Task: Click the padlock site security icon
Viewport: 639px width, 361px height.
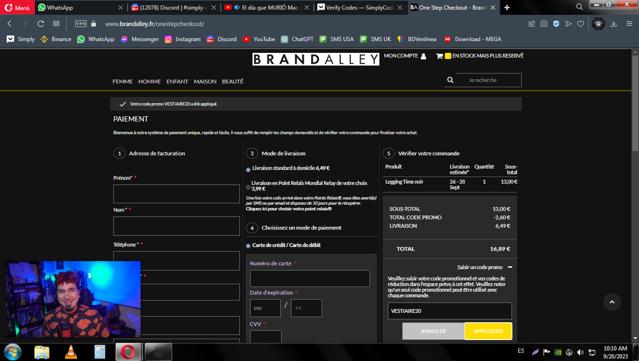Action: tap(93, 24)
